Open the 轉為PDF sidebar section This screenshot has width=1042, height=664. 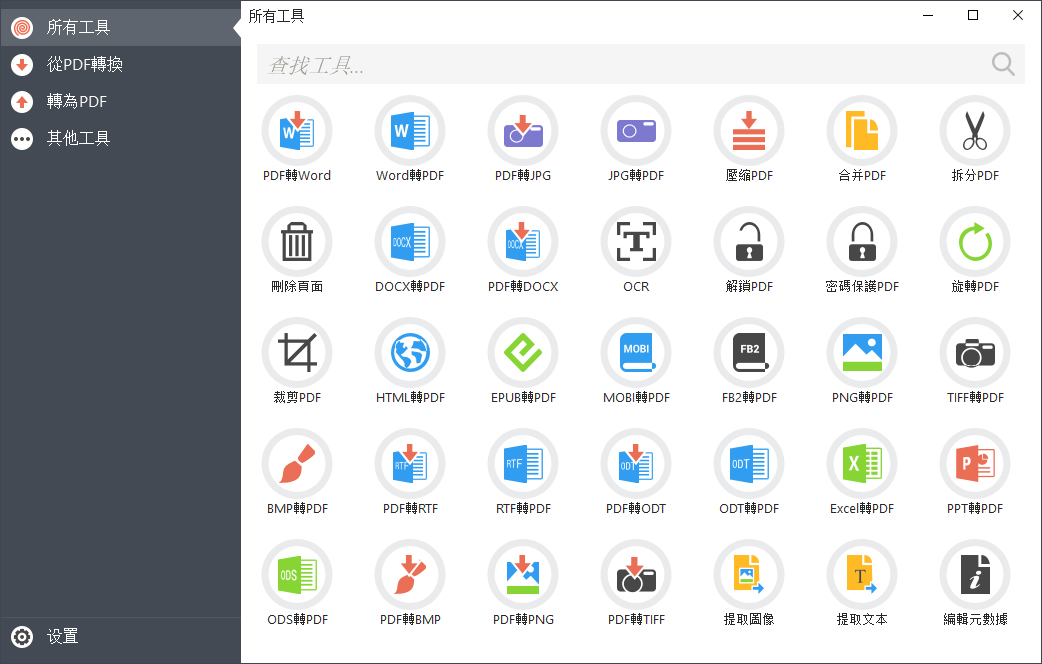pos(80,101)
